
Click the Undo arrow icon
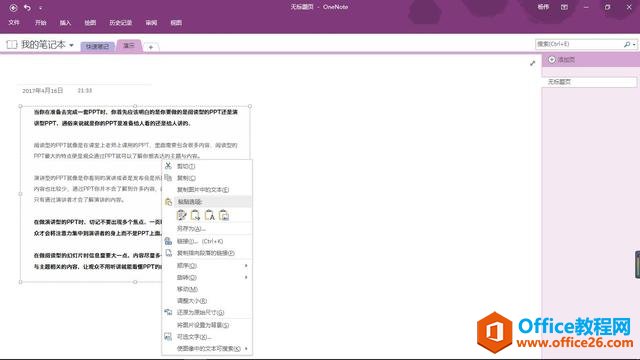27,7
